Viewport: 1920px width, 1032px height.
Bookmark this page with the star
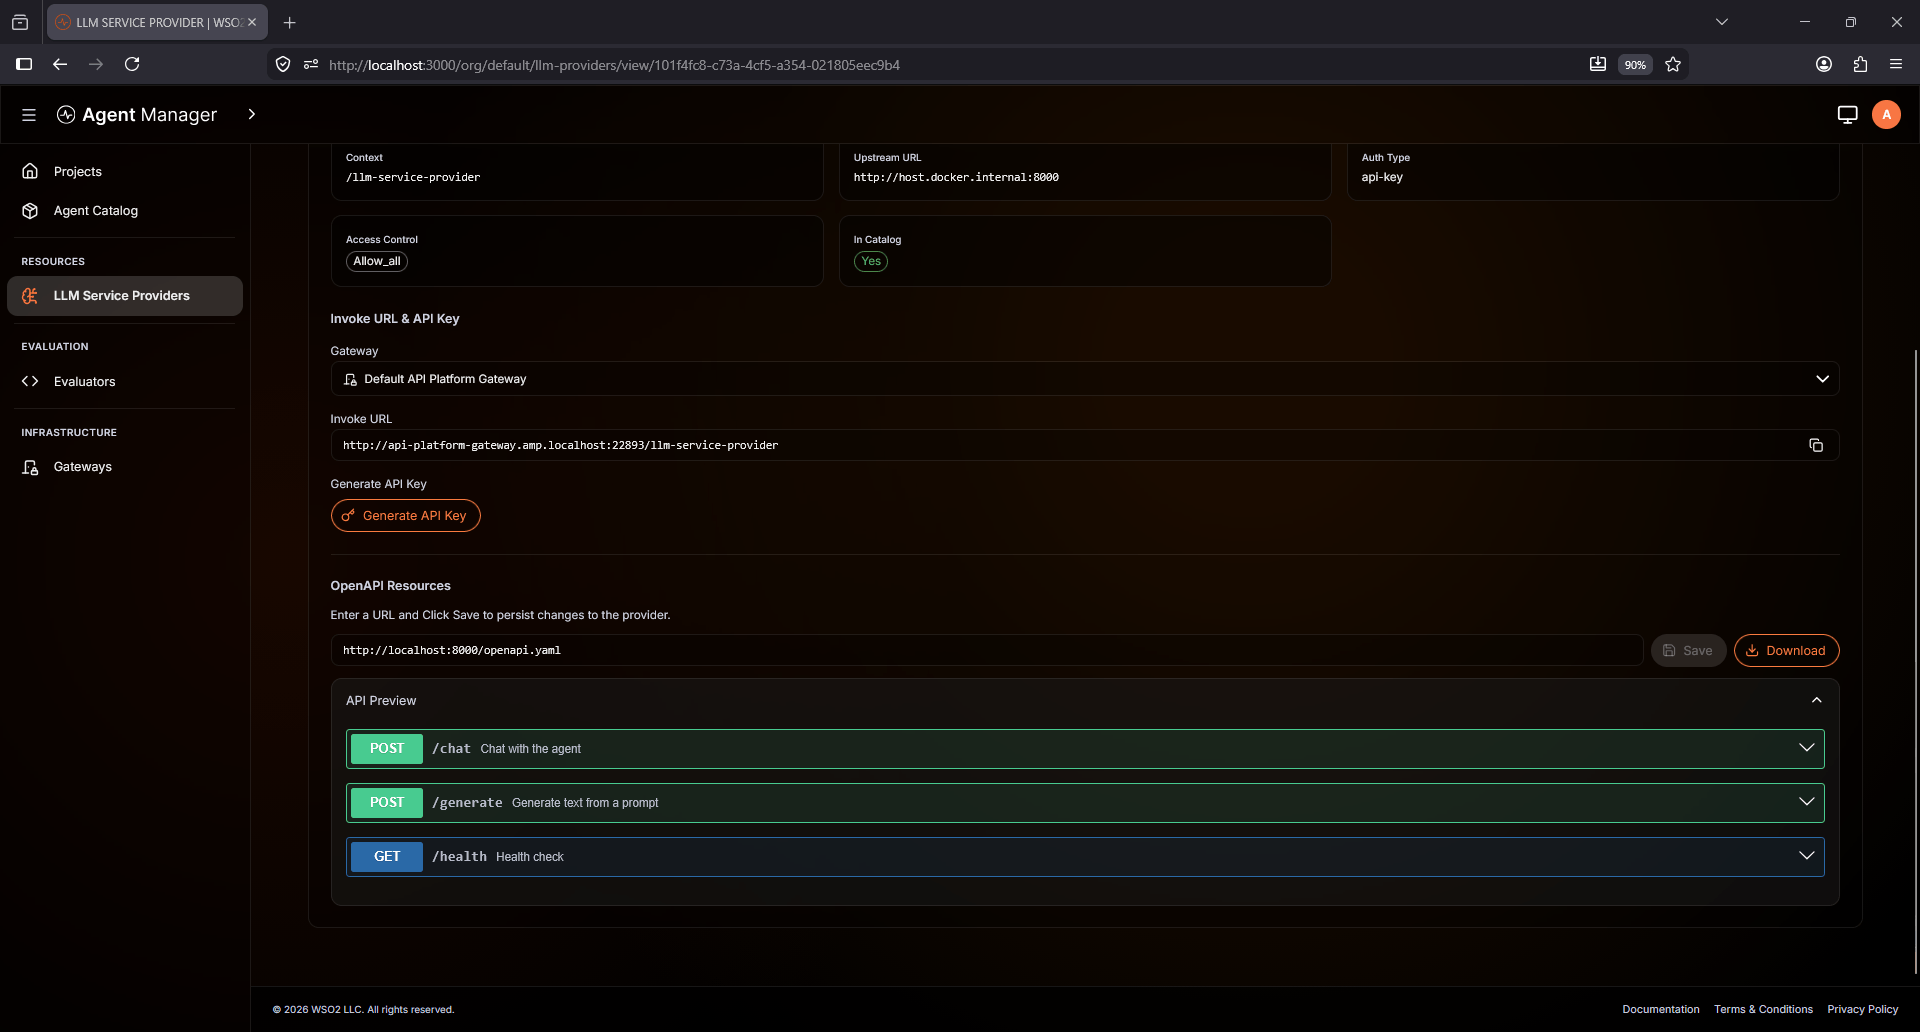1673,65
